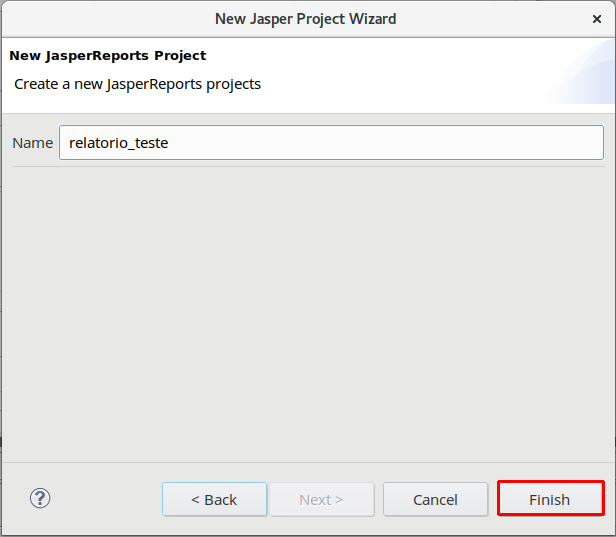616x537 pixels.
Task: Open help with the question mark icon
Action: pyautogui.click(x=40, y=498)
